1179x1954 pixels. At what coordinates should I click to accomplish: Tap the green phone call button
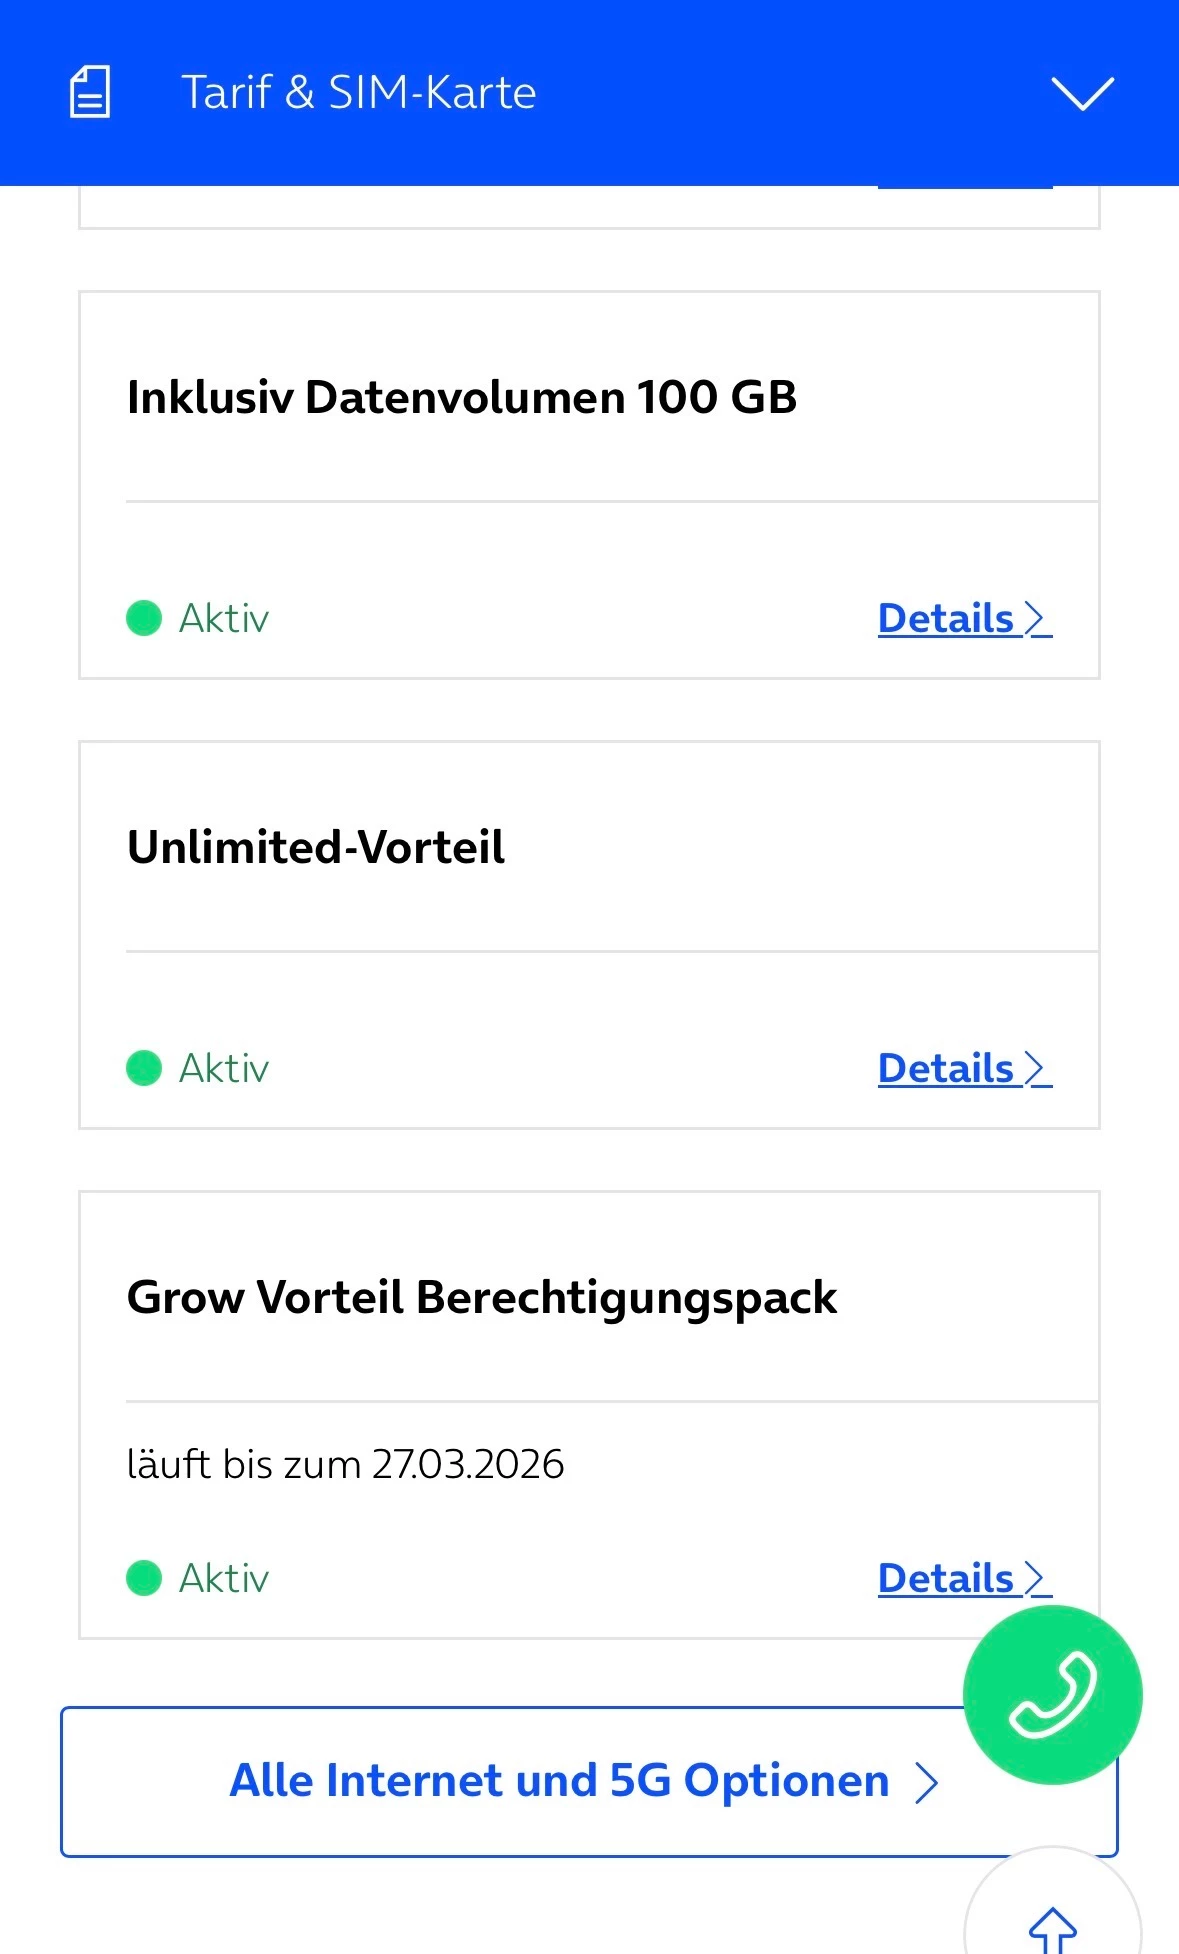coord(1052,1695)
